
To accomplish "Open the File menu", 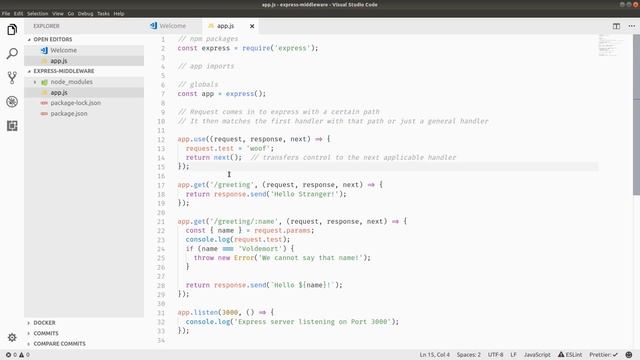I will click(6, 13).
